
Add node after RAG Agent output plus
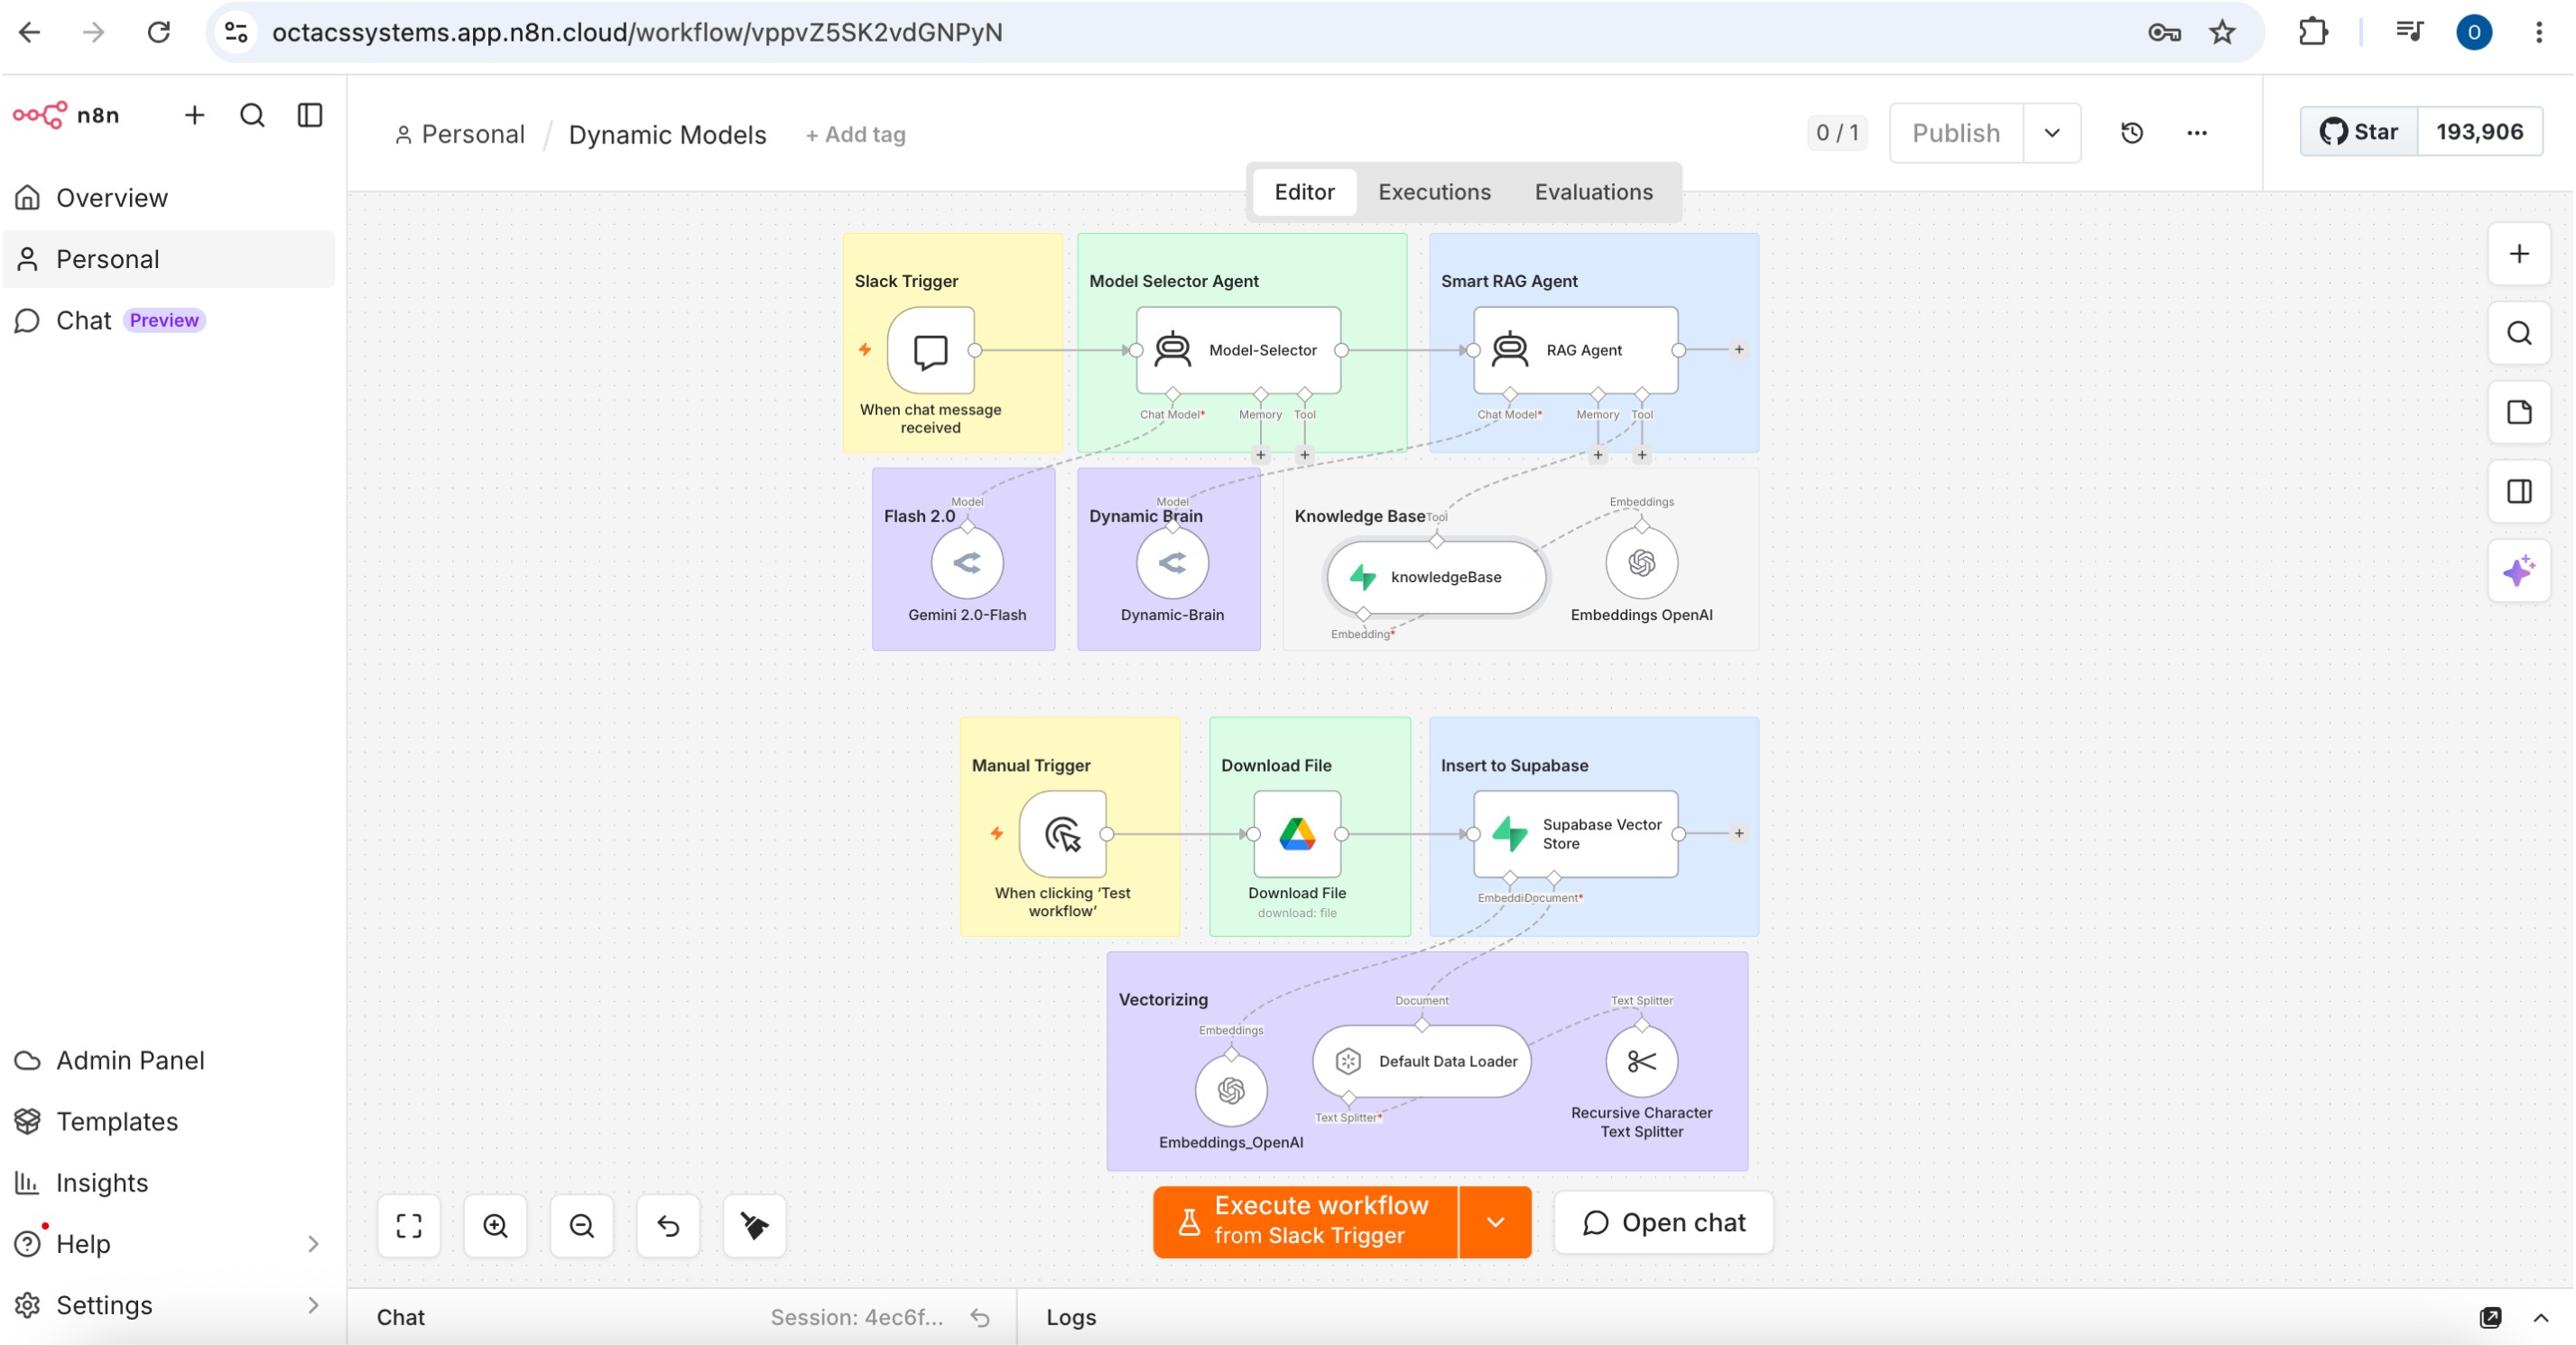click(x=1739, y=350)
